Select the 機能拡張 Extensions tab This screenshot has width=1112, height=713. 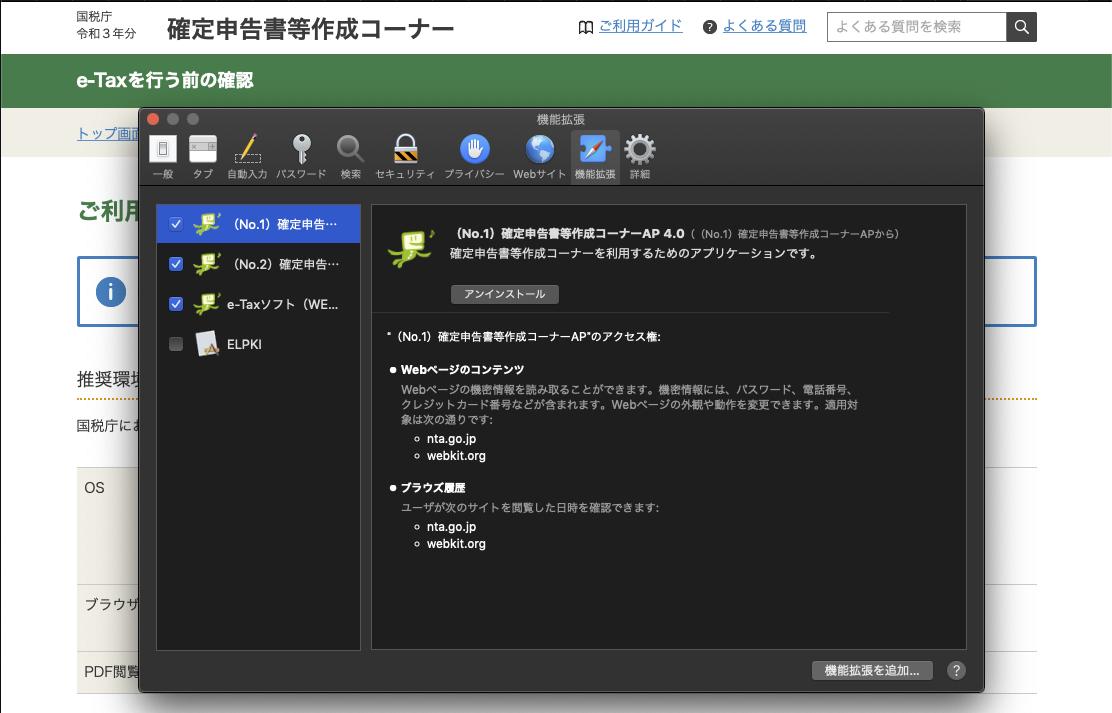click(595, 156)
